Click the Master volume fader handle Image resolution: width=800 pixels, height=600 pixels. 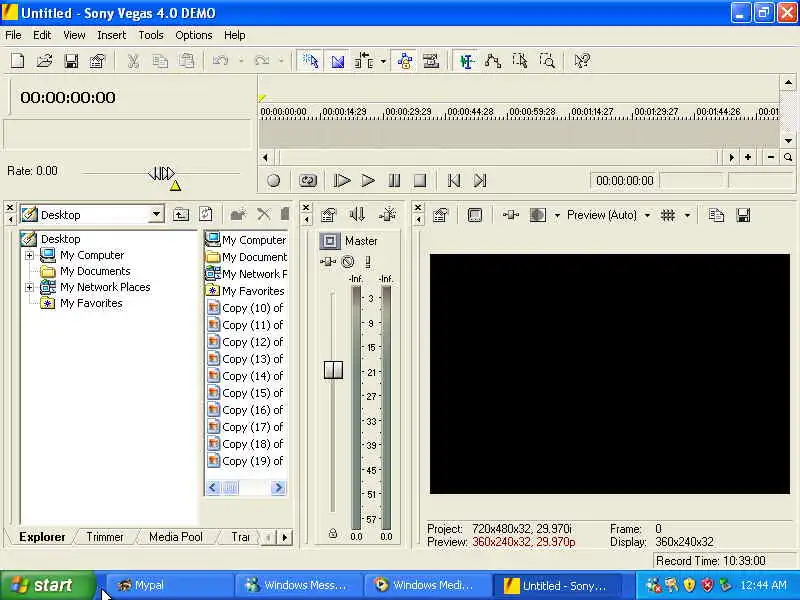[x=333, y=370]
